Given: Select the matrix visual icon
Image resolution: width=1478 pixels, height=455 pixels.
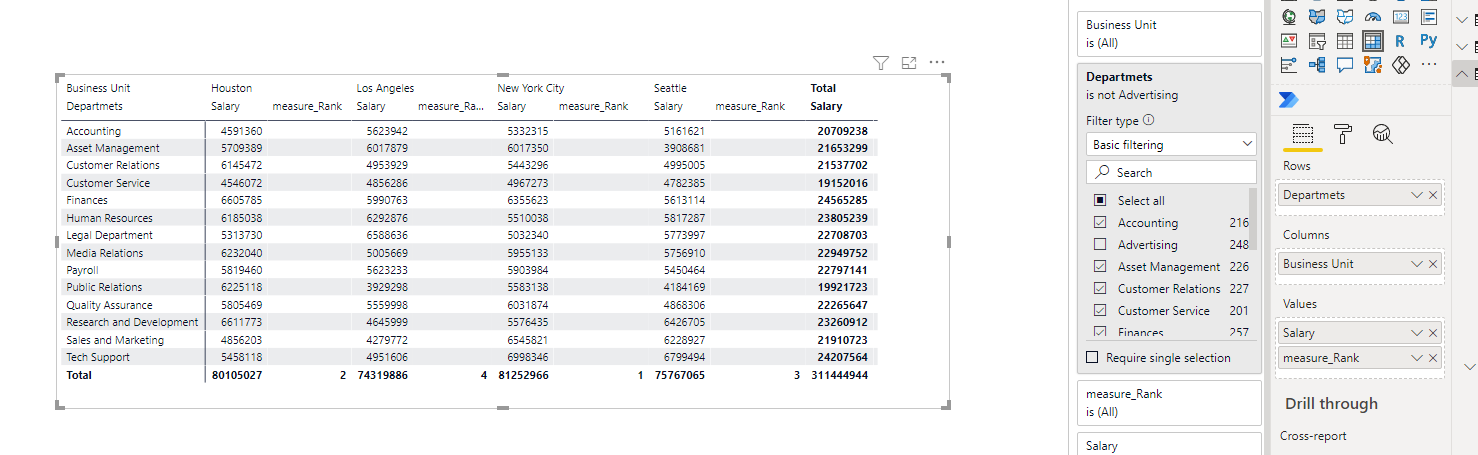Looking at the screenshot, I should 1373,41.
